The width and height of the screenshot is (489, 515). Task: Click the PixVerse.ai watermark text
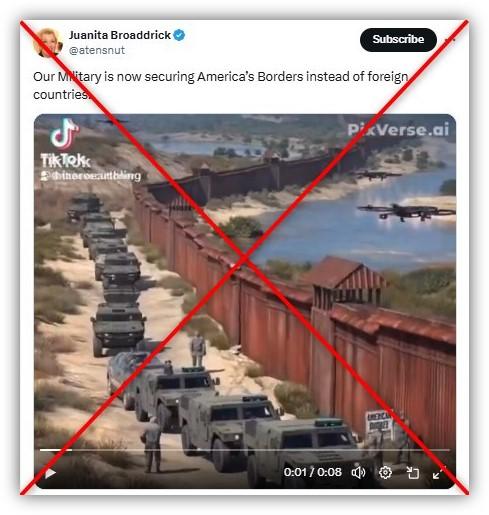point(398,130)
